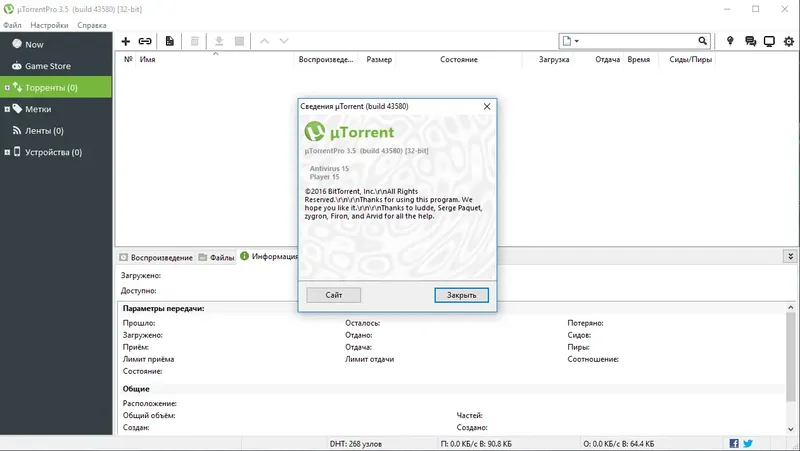Click the Create New Torrent file icon

click(x=169, y=41)
